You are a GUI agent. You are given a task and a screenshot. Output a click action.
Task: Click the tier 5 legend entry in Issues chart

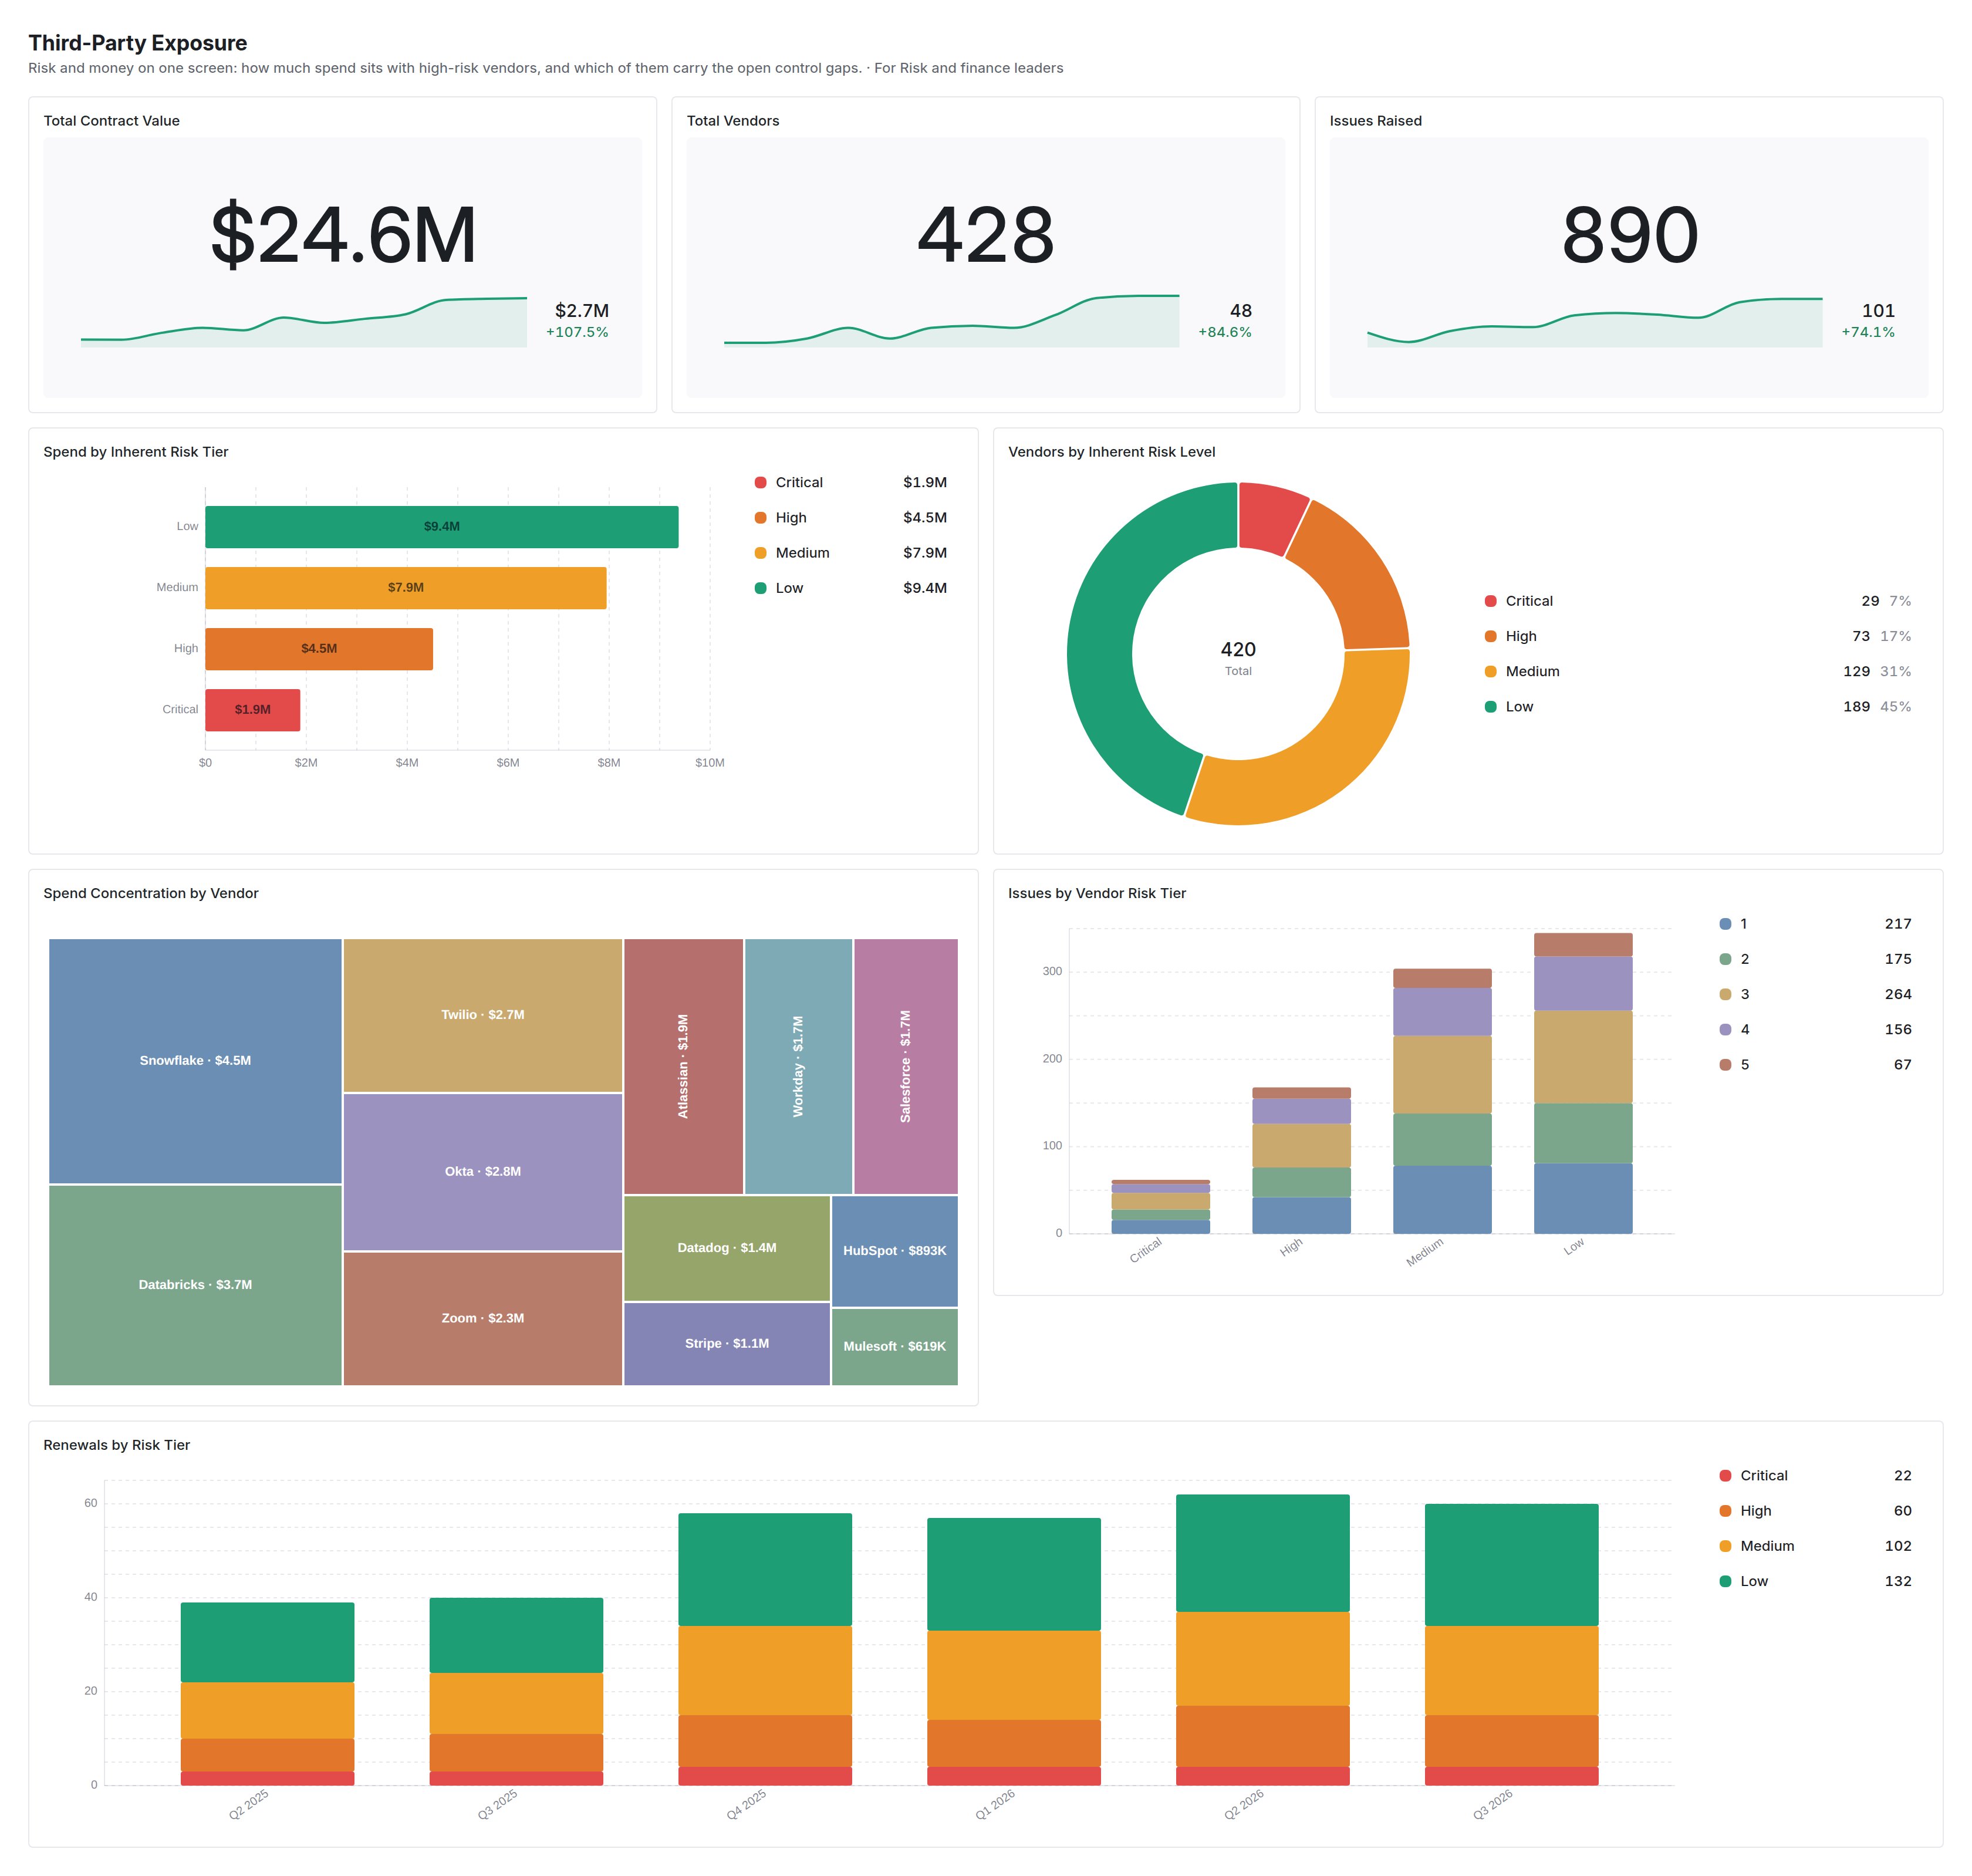pos(1815,1065)
